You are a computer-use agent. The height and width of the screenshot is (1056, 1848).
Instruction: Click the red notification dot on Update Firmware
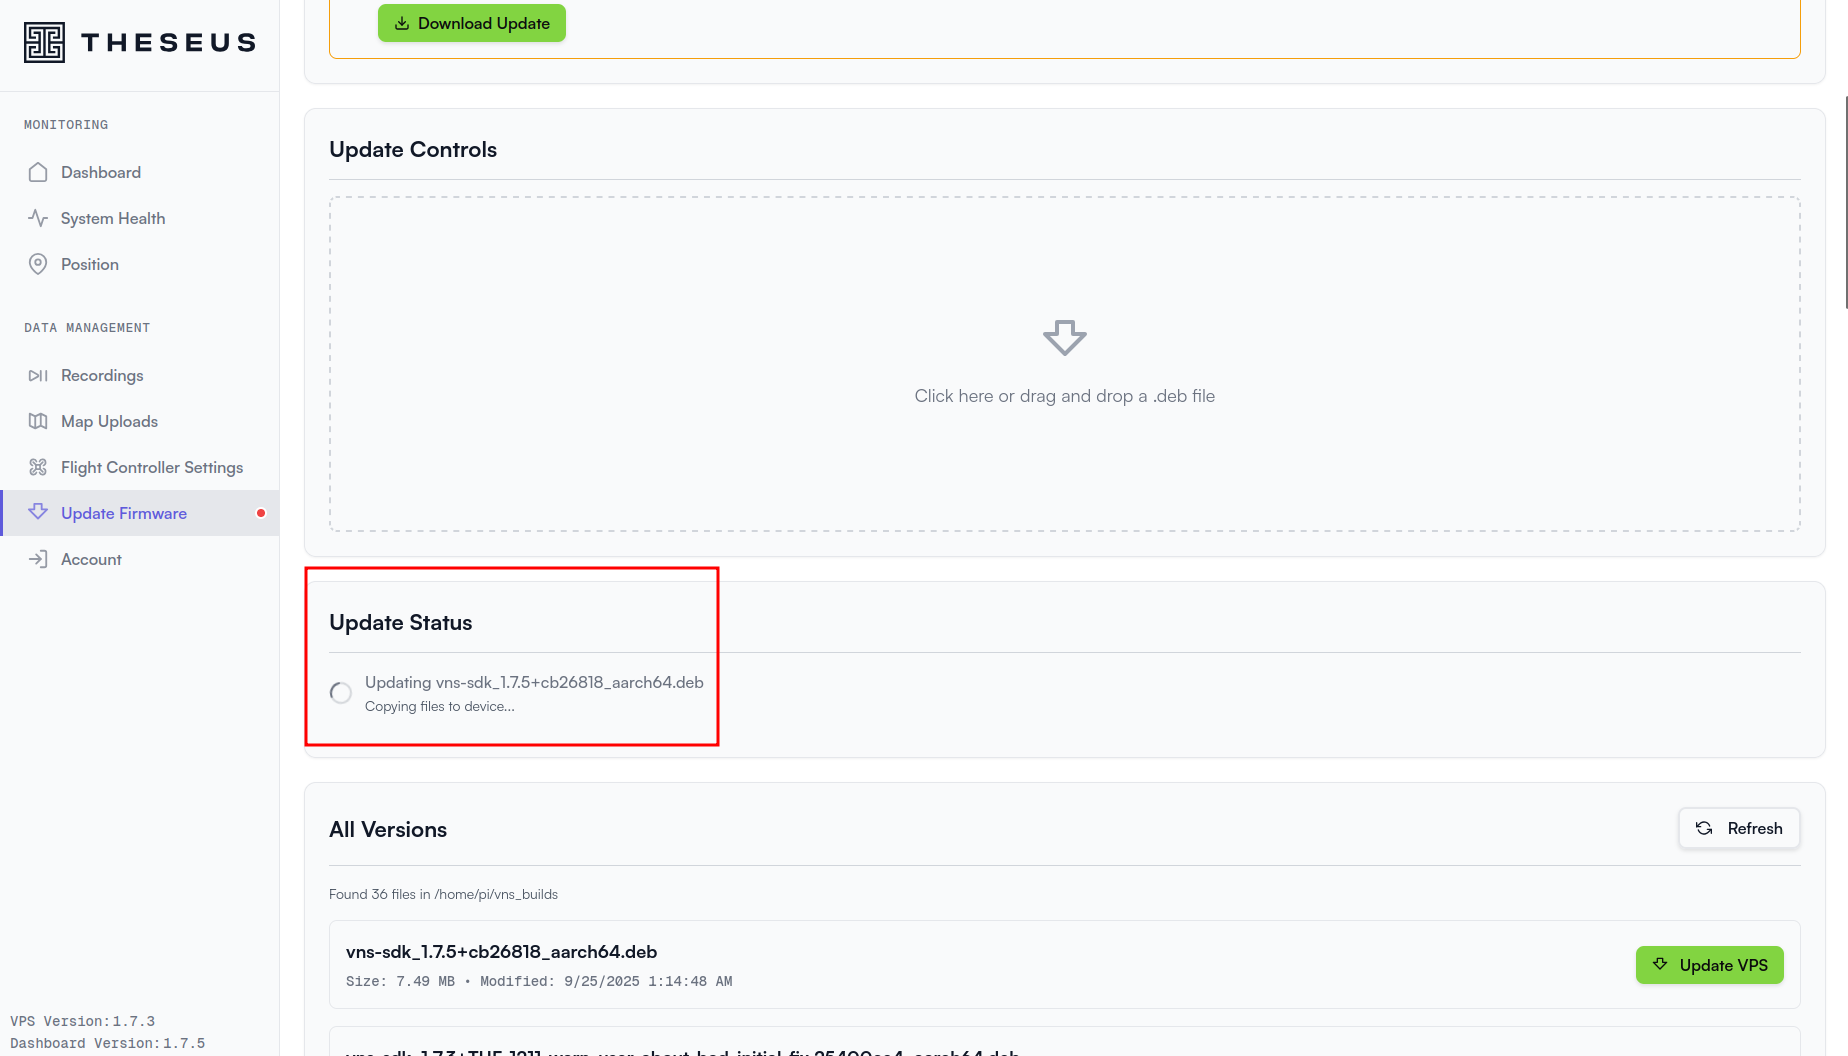pyautogui.click(x=261, y=514)
